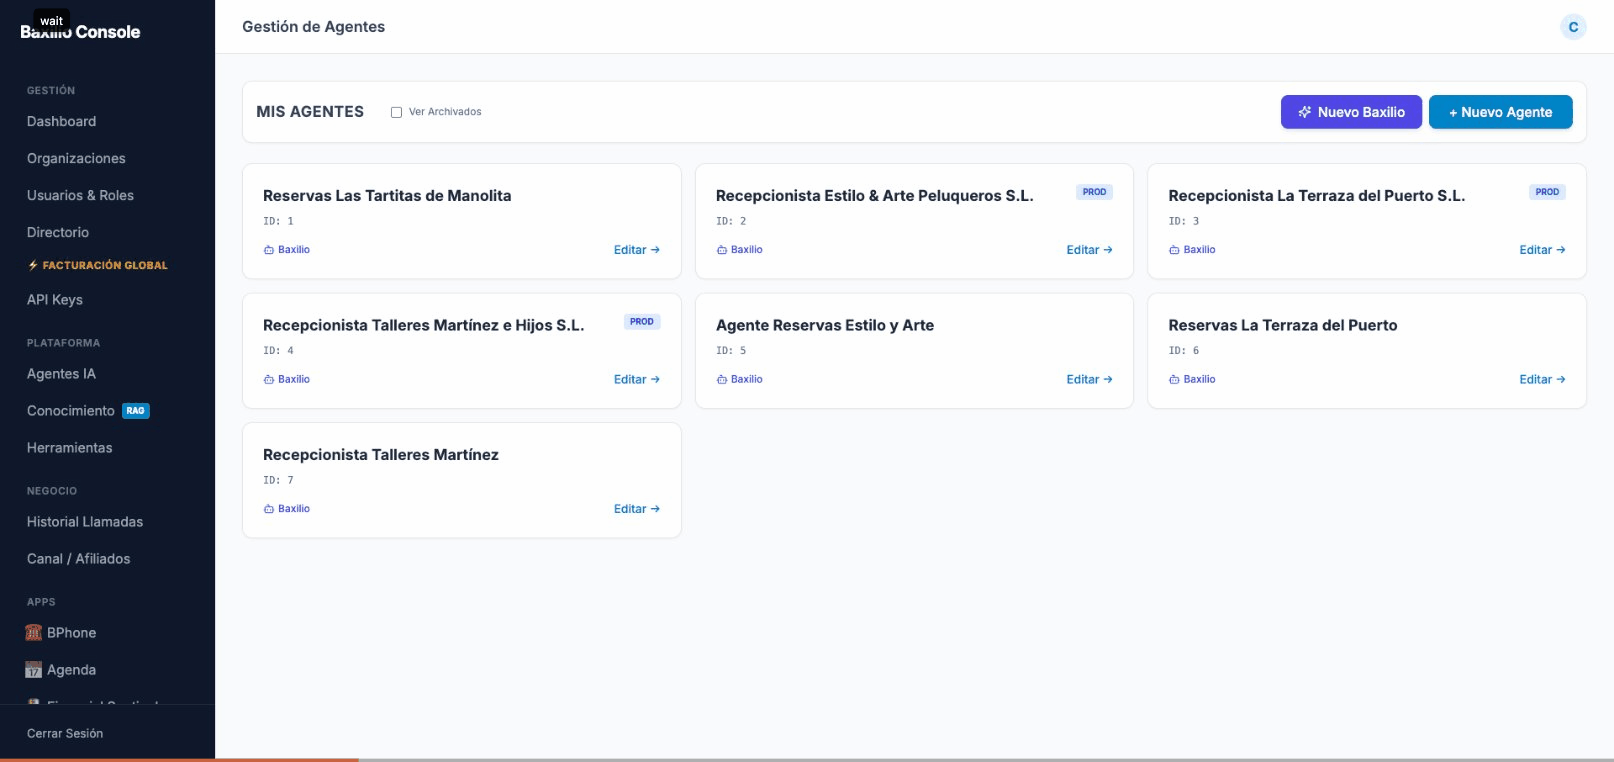Screen dimensions: 1614x762
Task: View Historial Llamadas
Action: (x=85, y=522)
